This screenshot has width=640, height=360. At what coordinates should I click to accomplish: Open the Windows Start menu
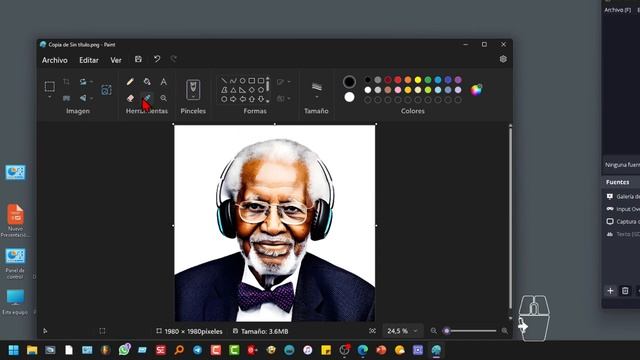coord(13,350)
